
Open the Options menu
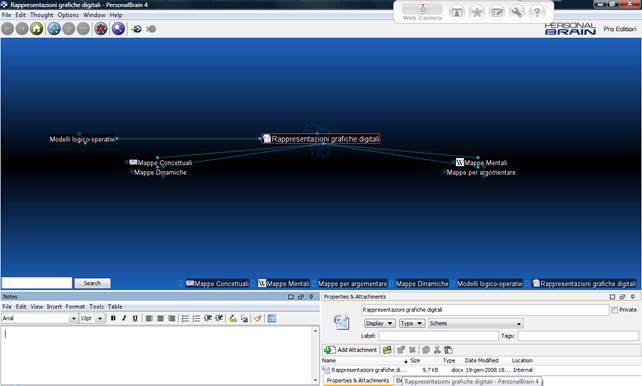click(68, 15)
